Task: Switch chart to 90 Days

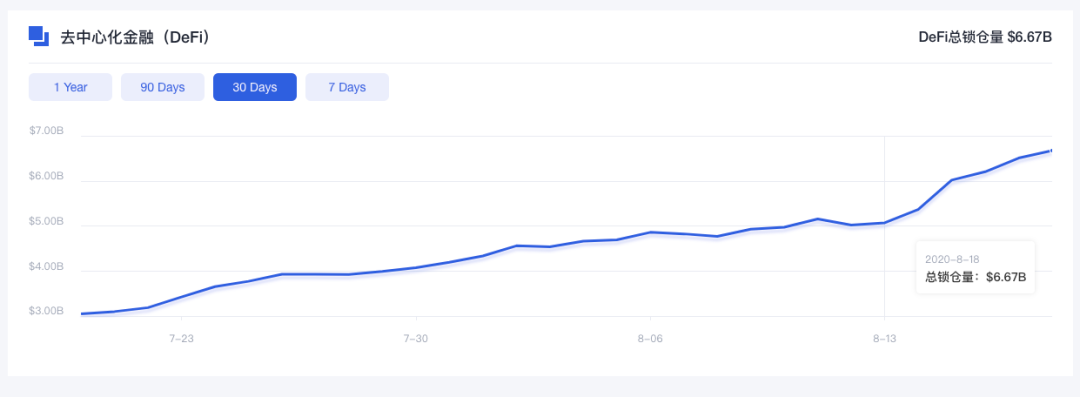Action: pyautogui.click(x=163, y=88)
